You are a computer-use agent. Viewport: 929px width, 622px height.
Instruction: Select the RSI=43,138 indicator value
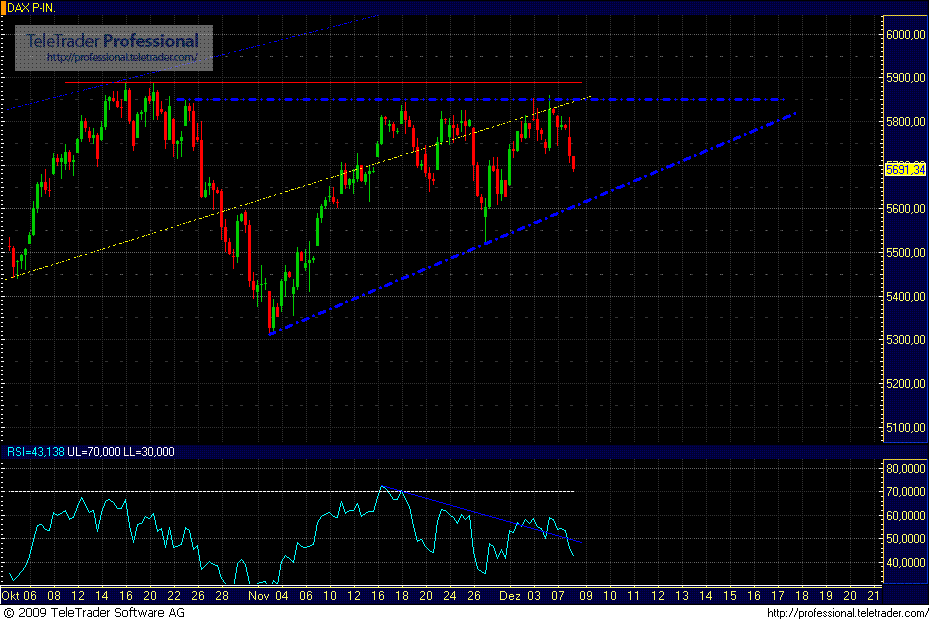coord(36,452)
